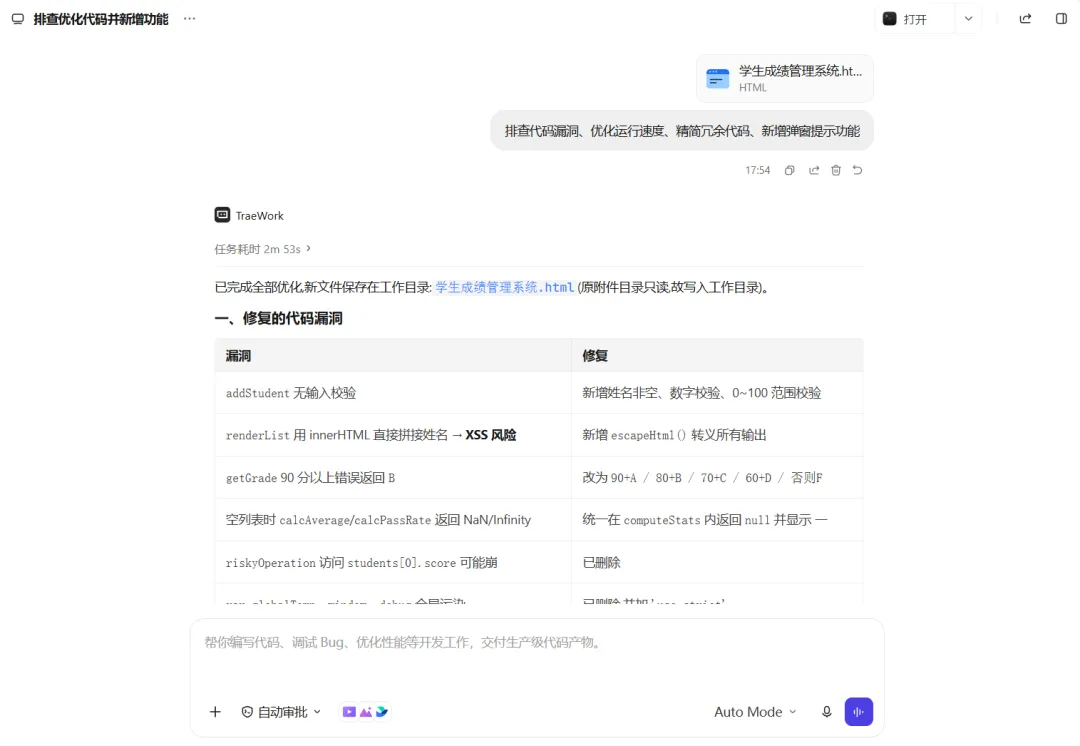Open the Auto Mode dropdown
This screenshot has width=1080, height=746.
click(755, 712)
